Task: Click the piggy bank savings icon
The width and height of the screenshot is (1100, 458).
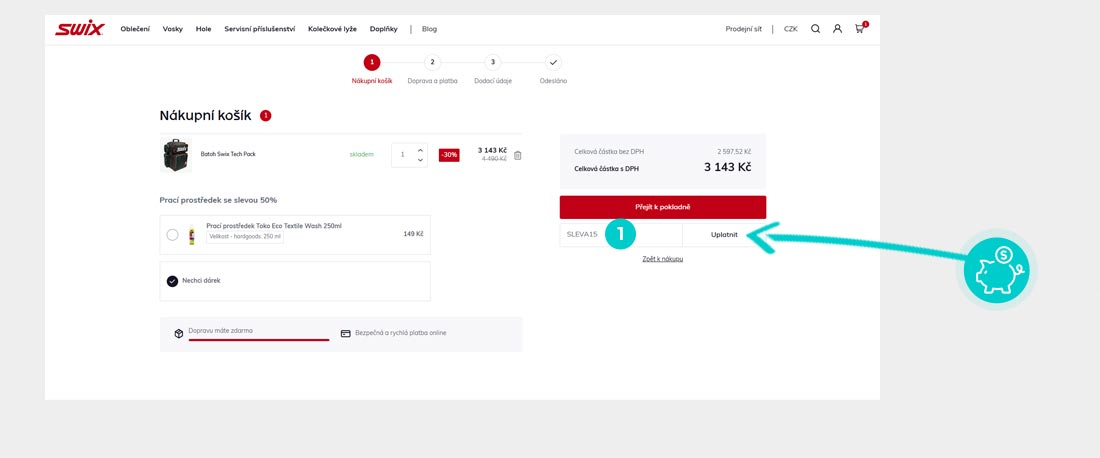Action: 995,271
